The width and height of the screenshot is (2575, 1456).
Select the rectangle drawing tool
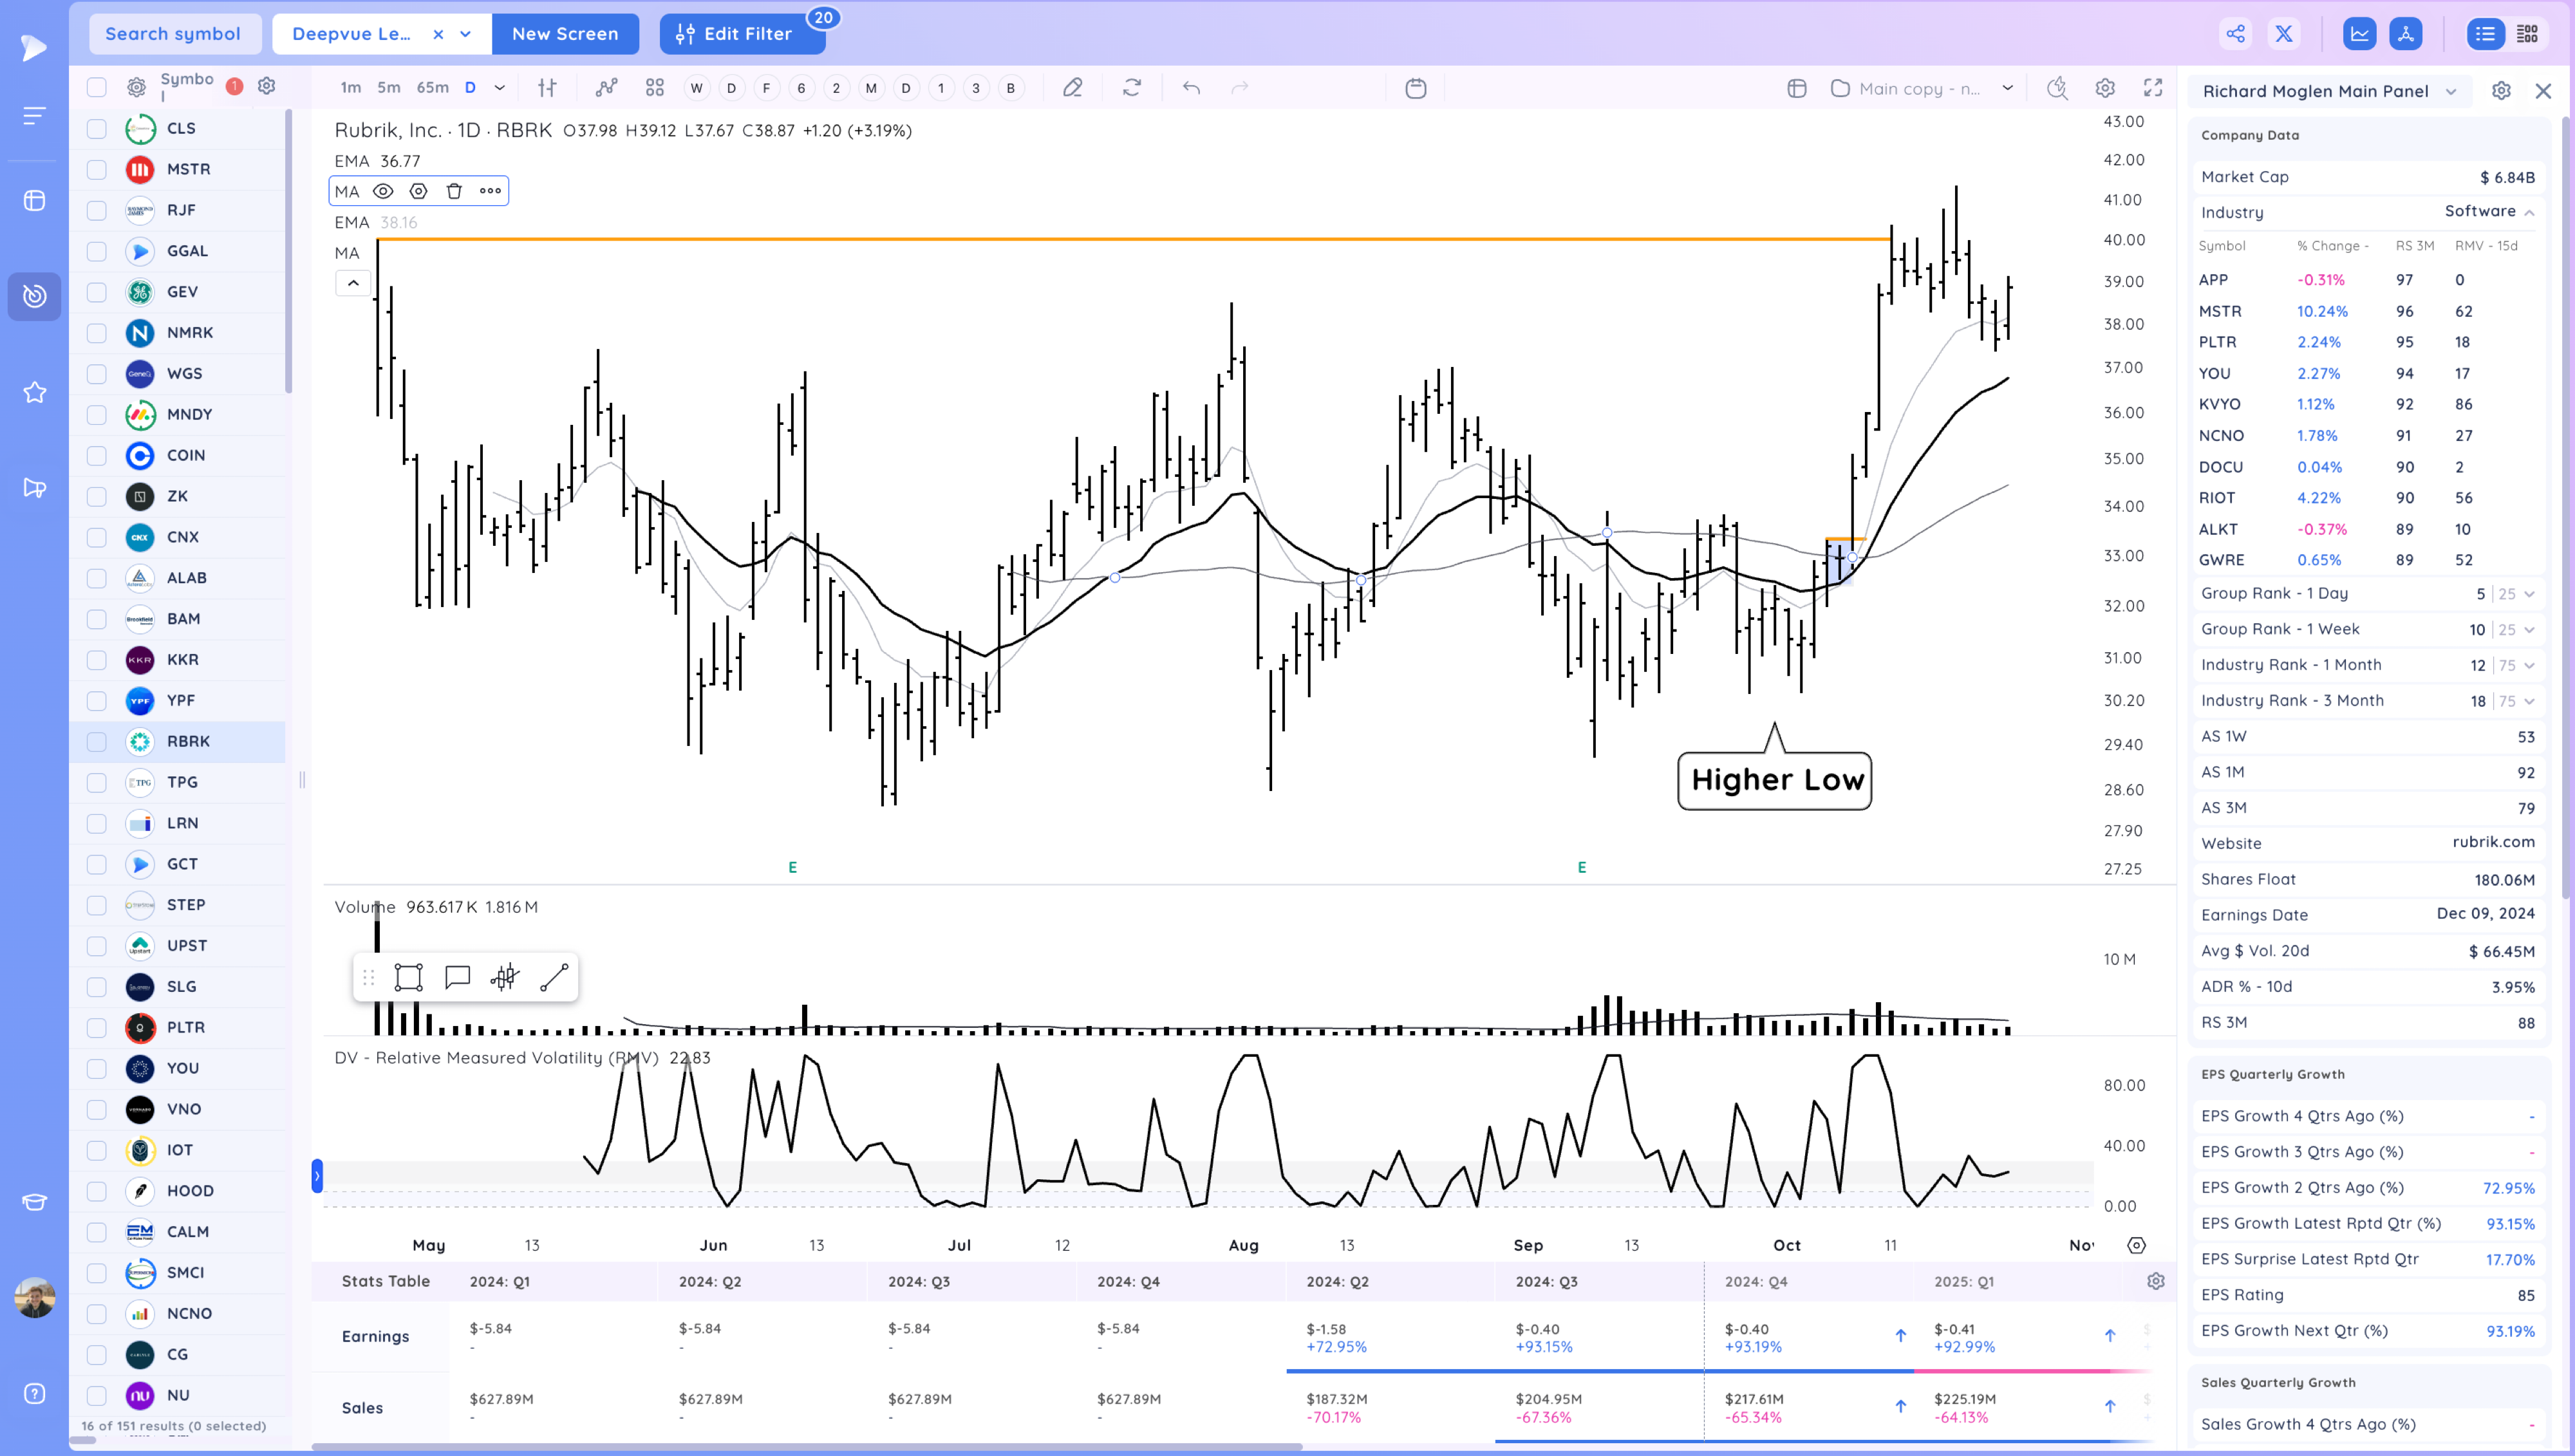408,977
